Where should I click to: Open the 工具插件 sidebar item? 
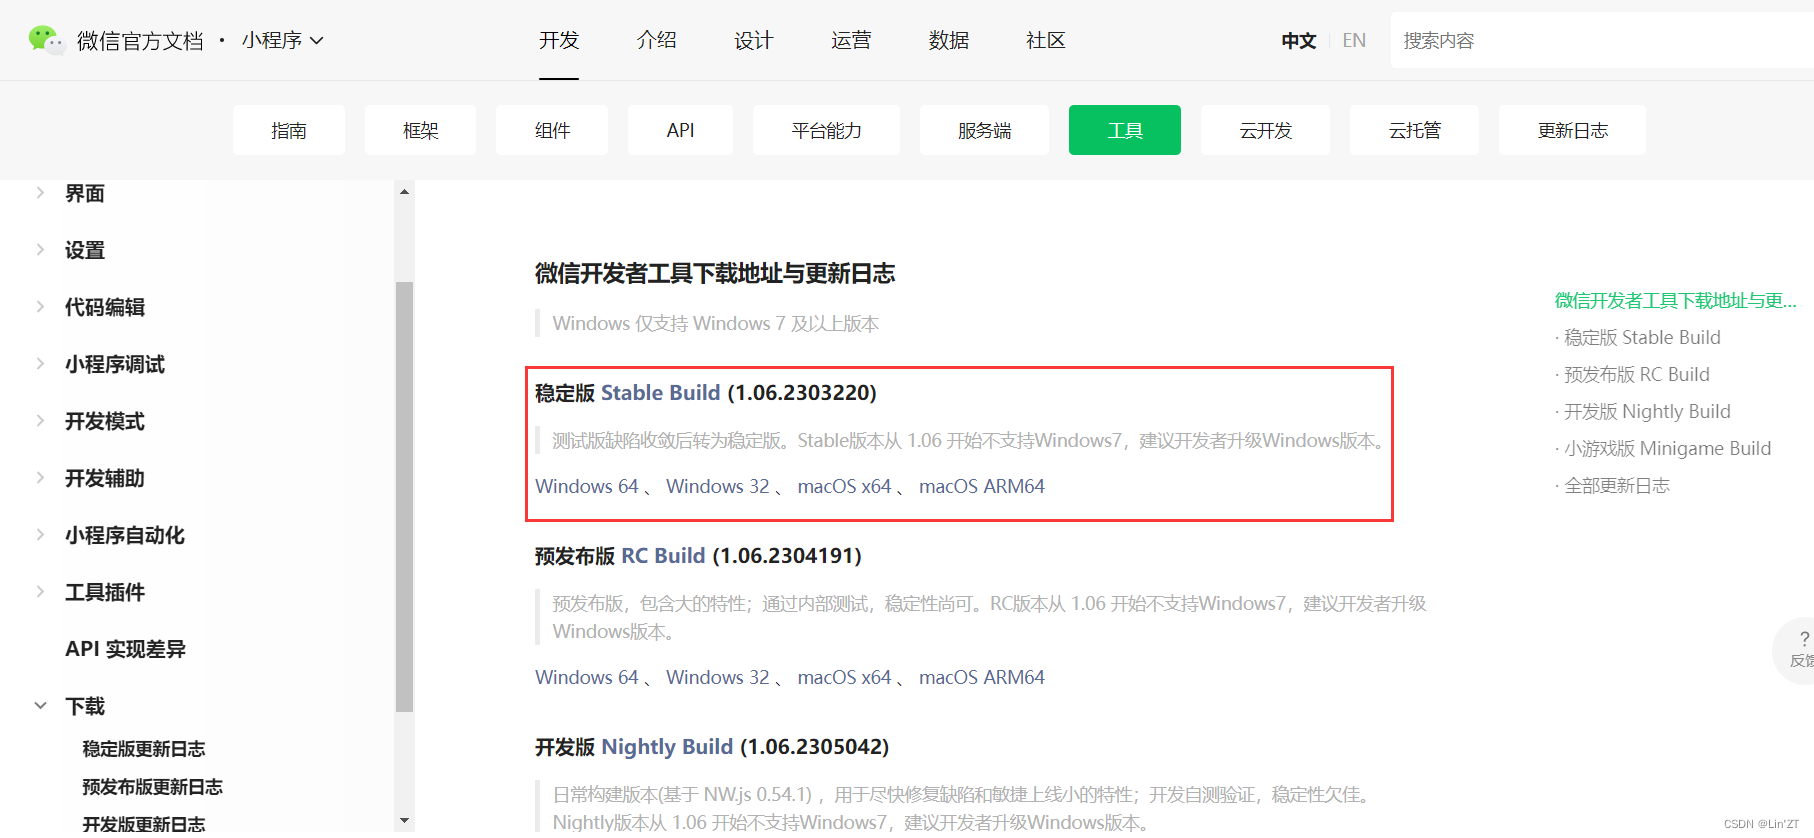[x=105, y=592]
